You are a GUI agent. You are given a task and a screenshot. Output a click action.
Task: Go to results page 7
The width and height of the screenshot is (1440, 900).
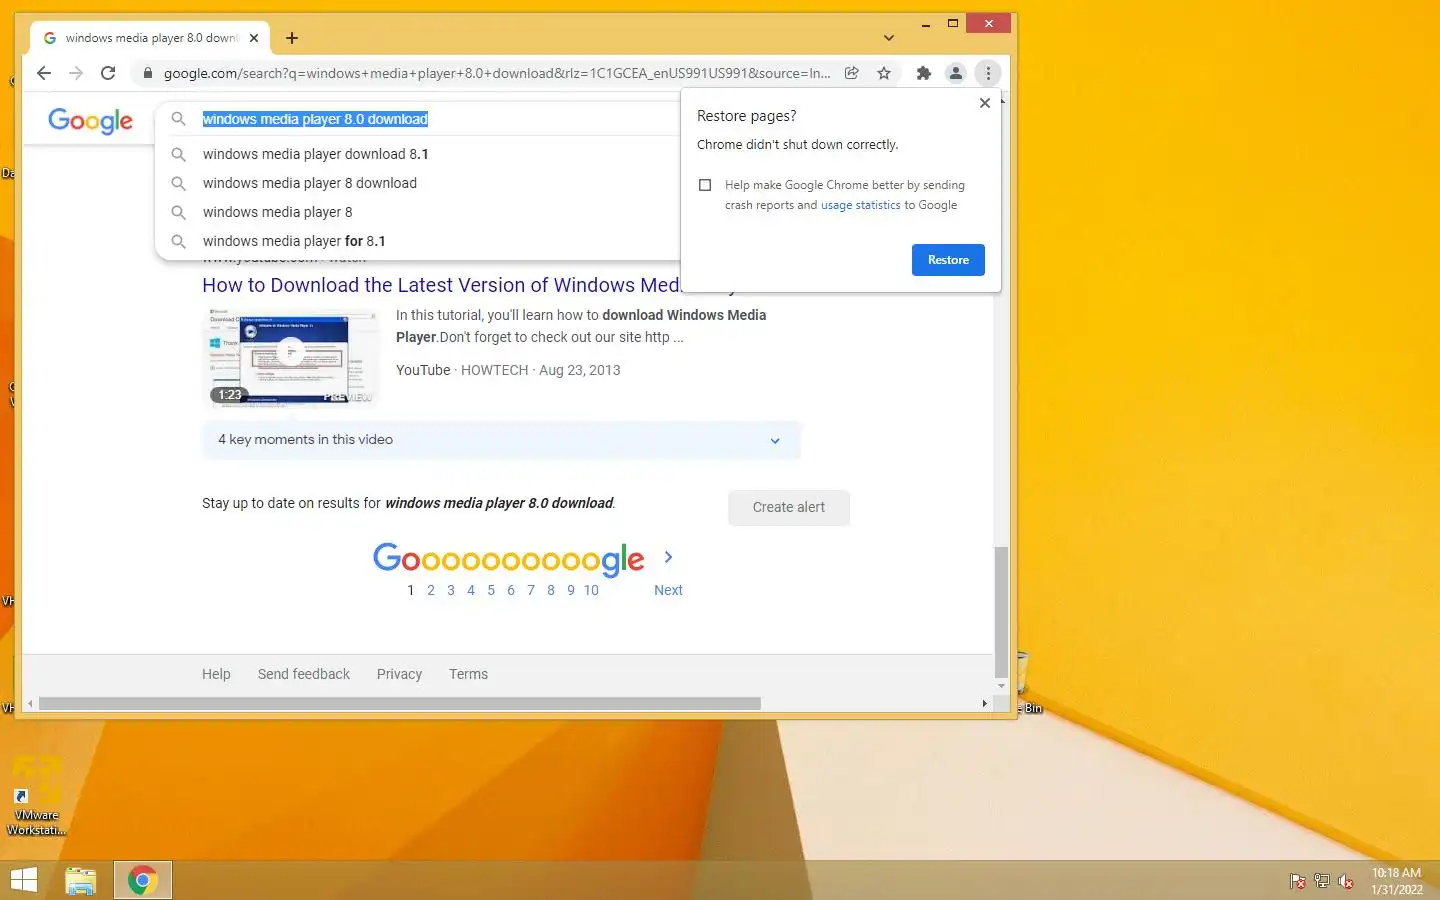pyautogui.click(x=531, y=590)
